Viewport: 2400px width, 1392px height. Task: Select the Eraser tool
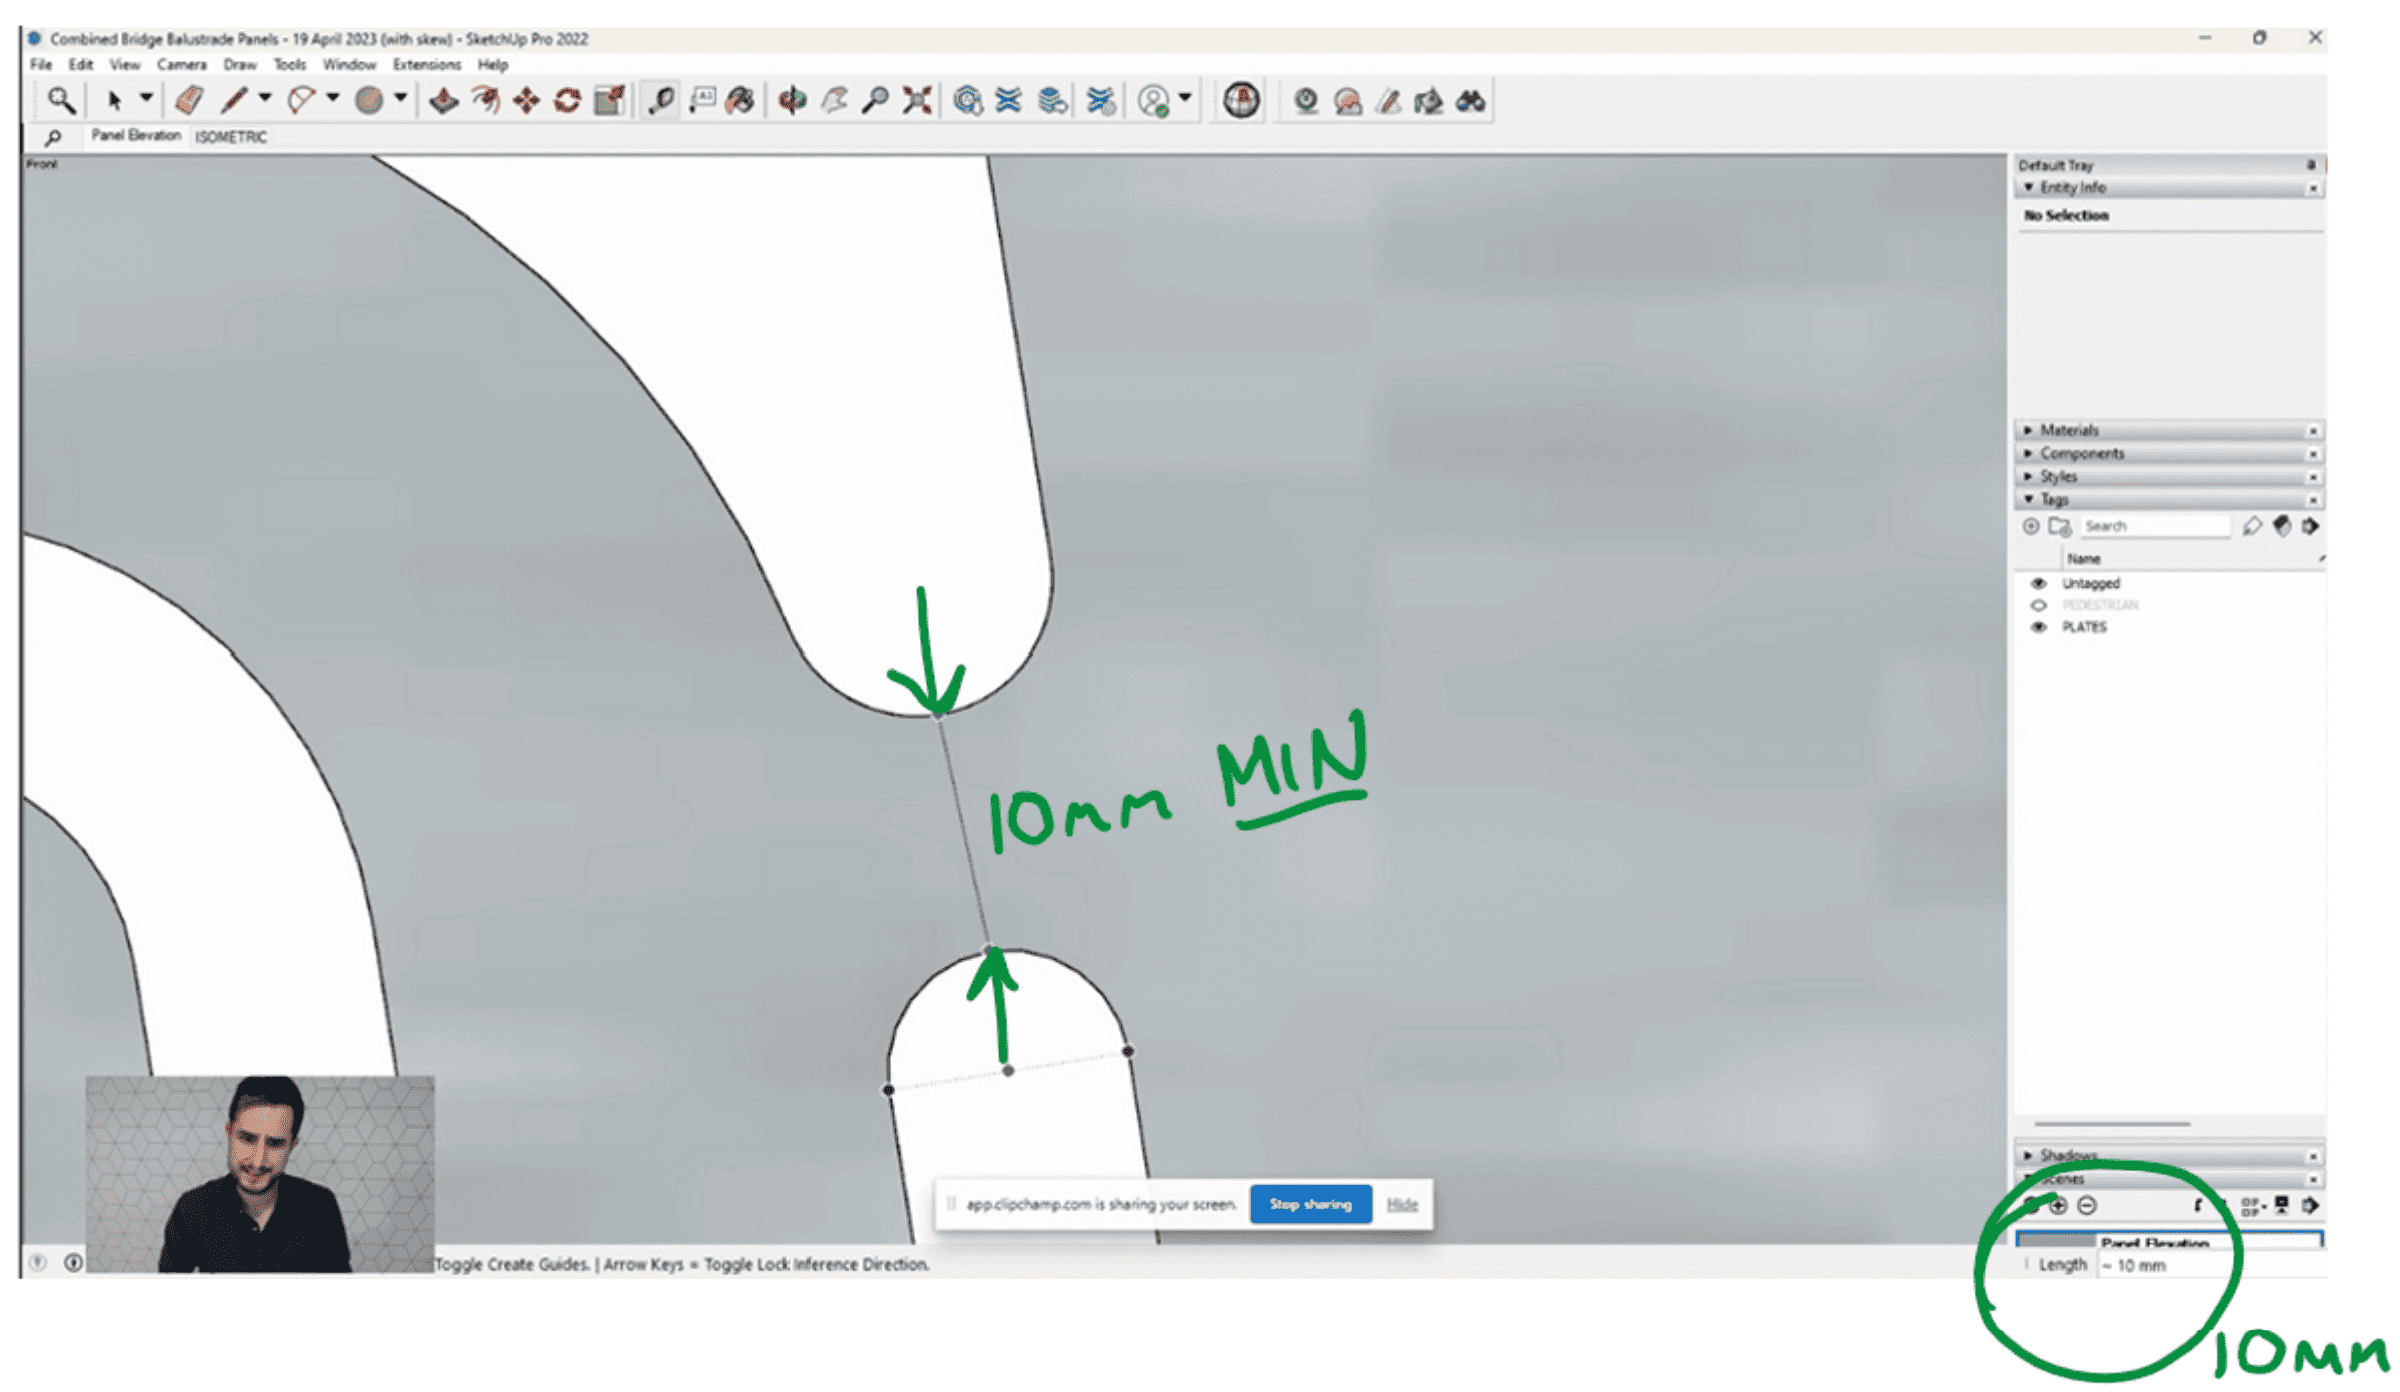tap(189, 100)
